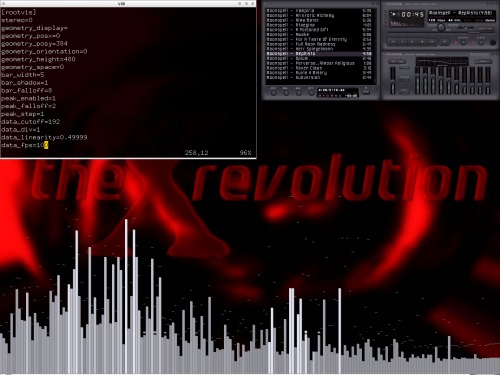Click the geometry_height=480 line in vim
This screenshot has height=375, width=500.
pyautogui.click(x=38, y=59)
